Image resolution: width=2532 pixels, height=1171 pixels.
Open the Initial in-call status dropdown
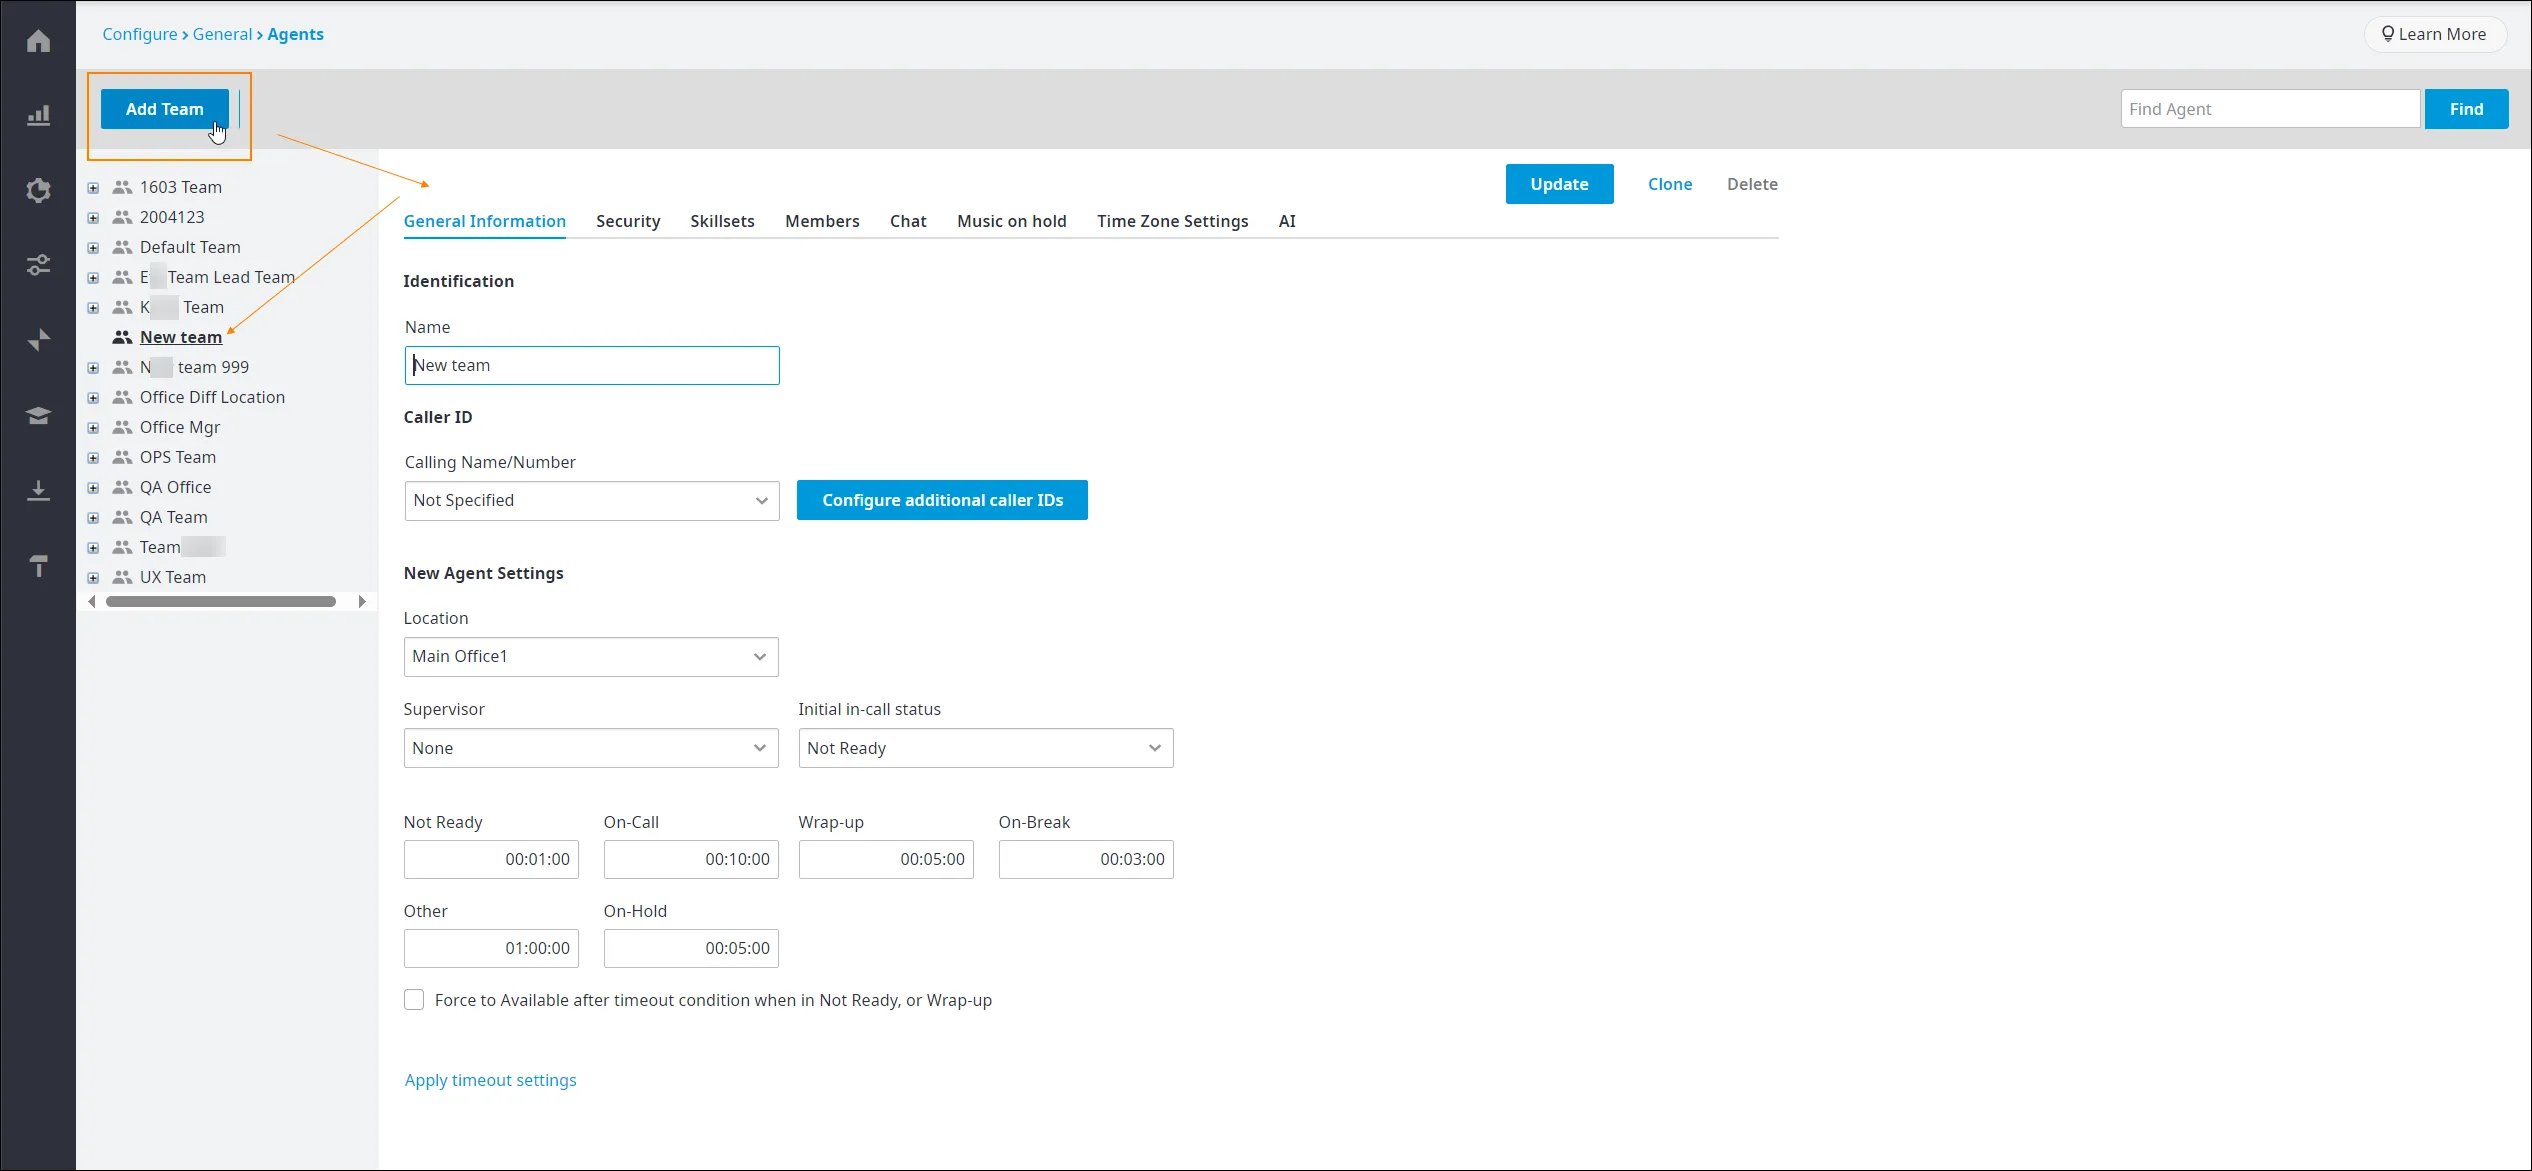986,748
